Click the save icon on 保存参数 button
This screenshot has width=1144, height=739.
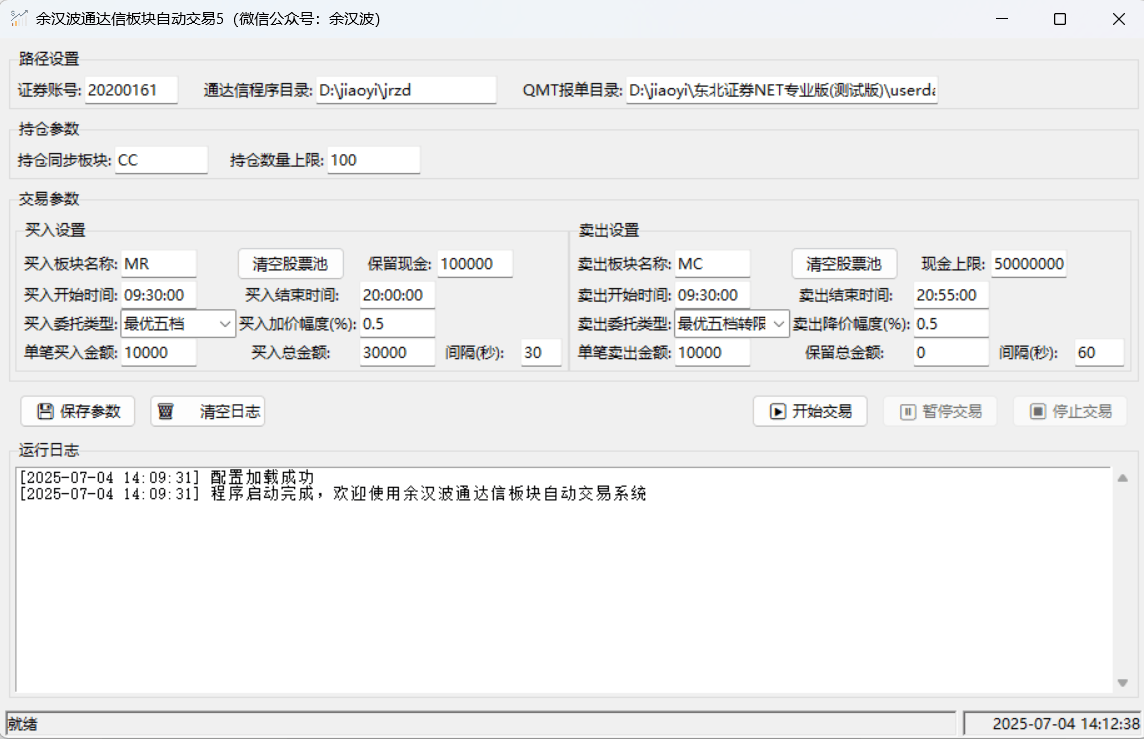(44, 411)
